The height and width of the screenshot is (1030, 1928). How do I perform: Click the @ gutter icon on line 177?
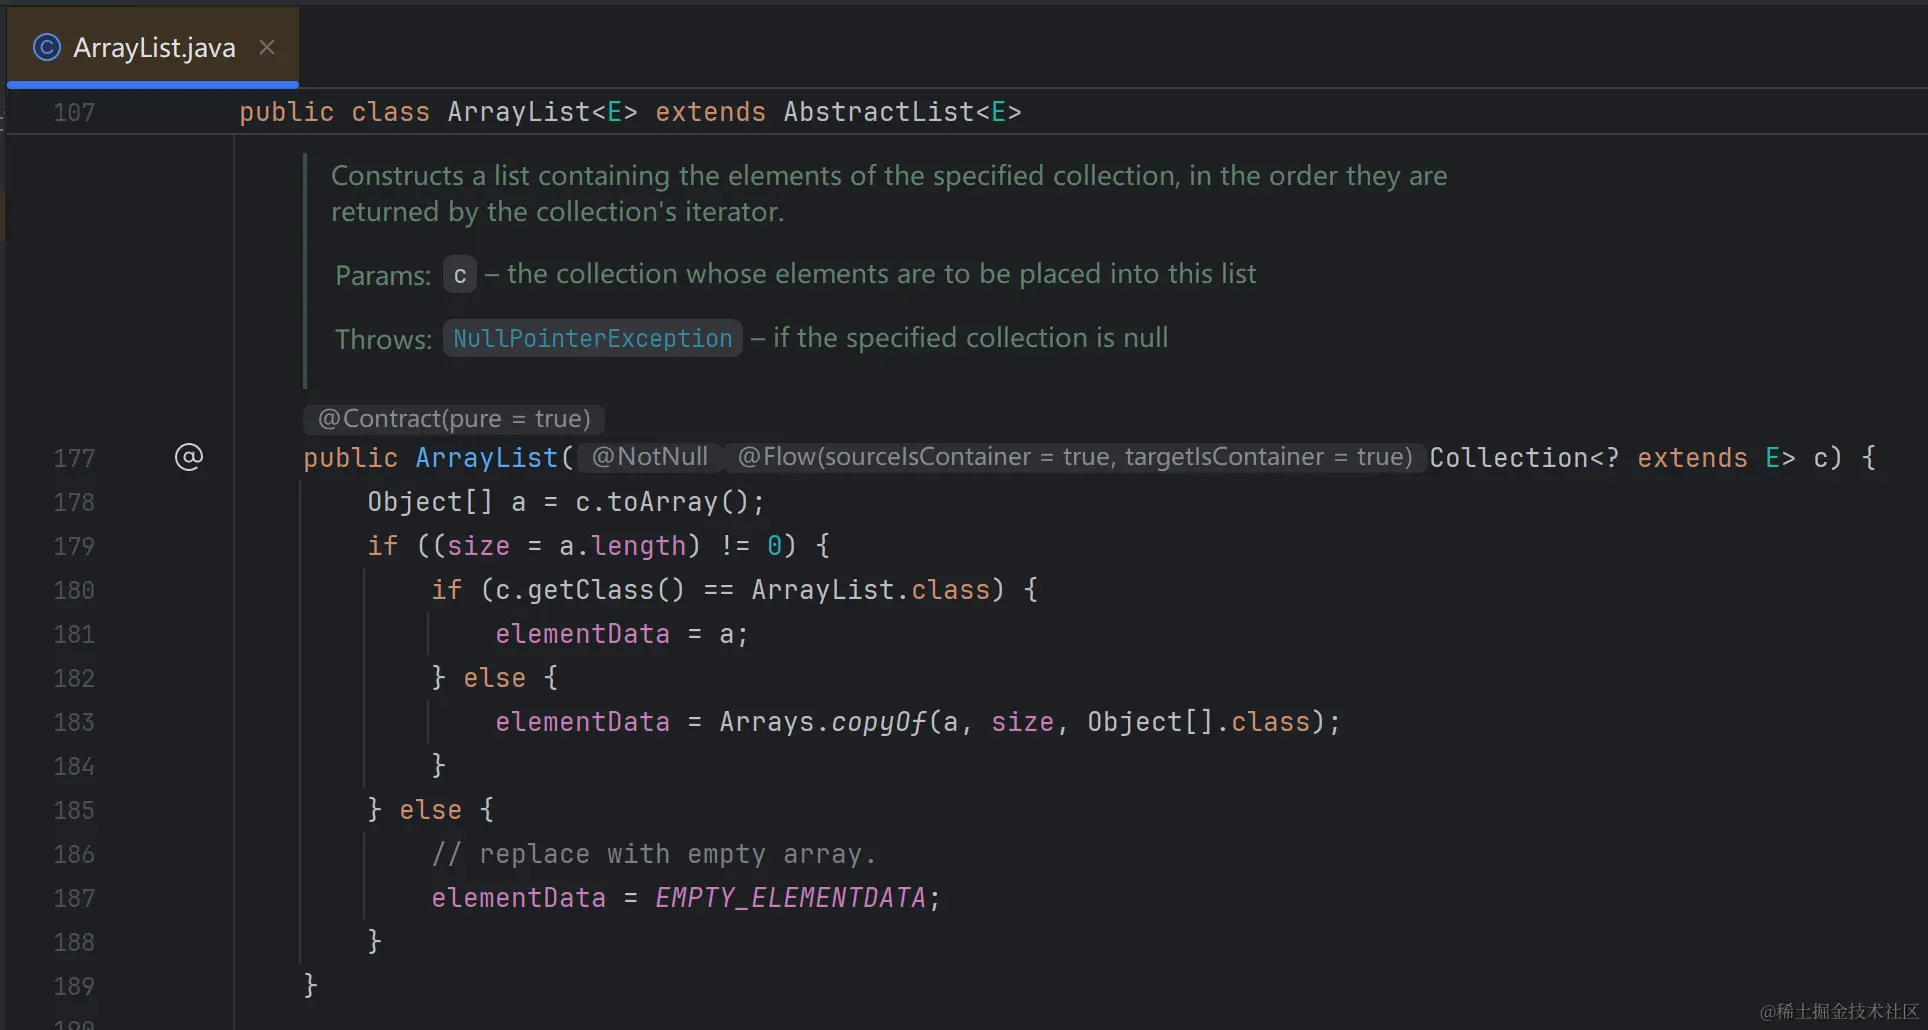coord(189,457)
